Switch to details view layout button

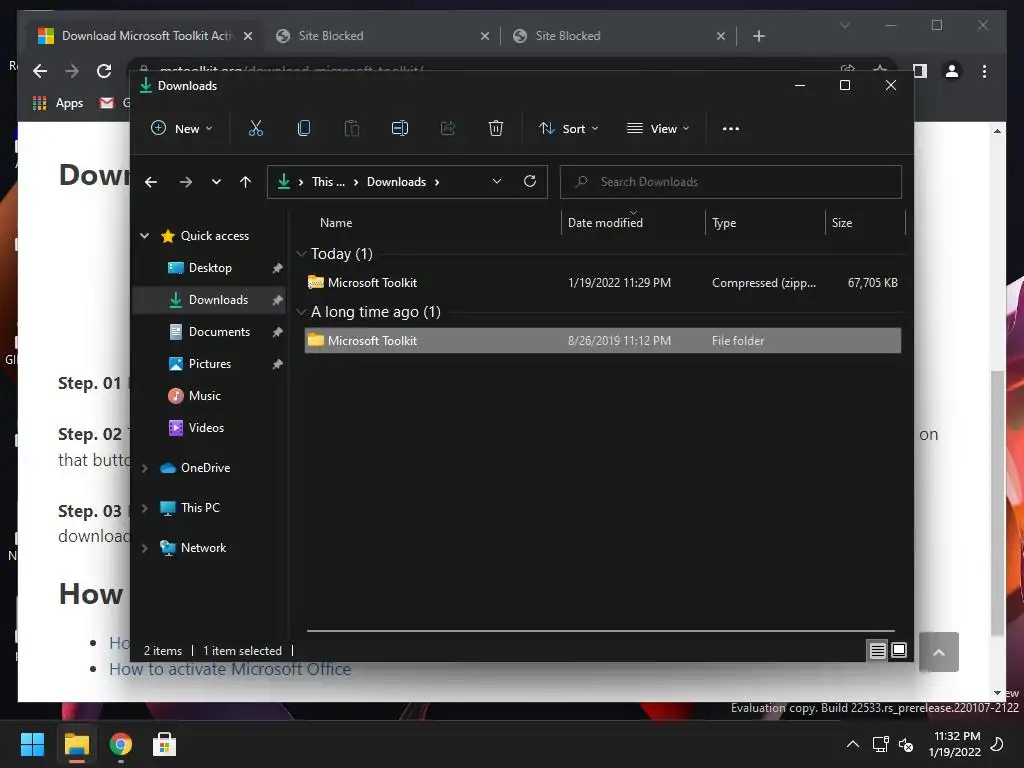[x=877, y=650]
